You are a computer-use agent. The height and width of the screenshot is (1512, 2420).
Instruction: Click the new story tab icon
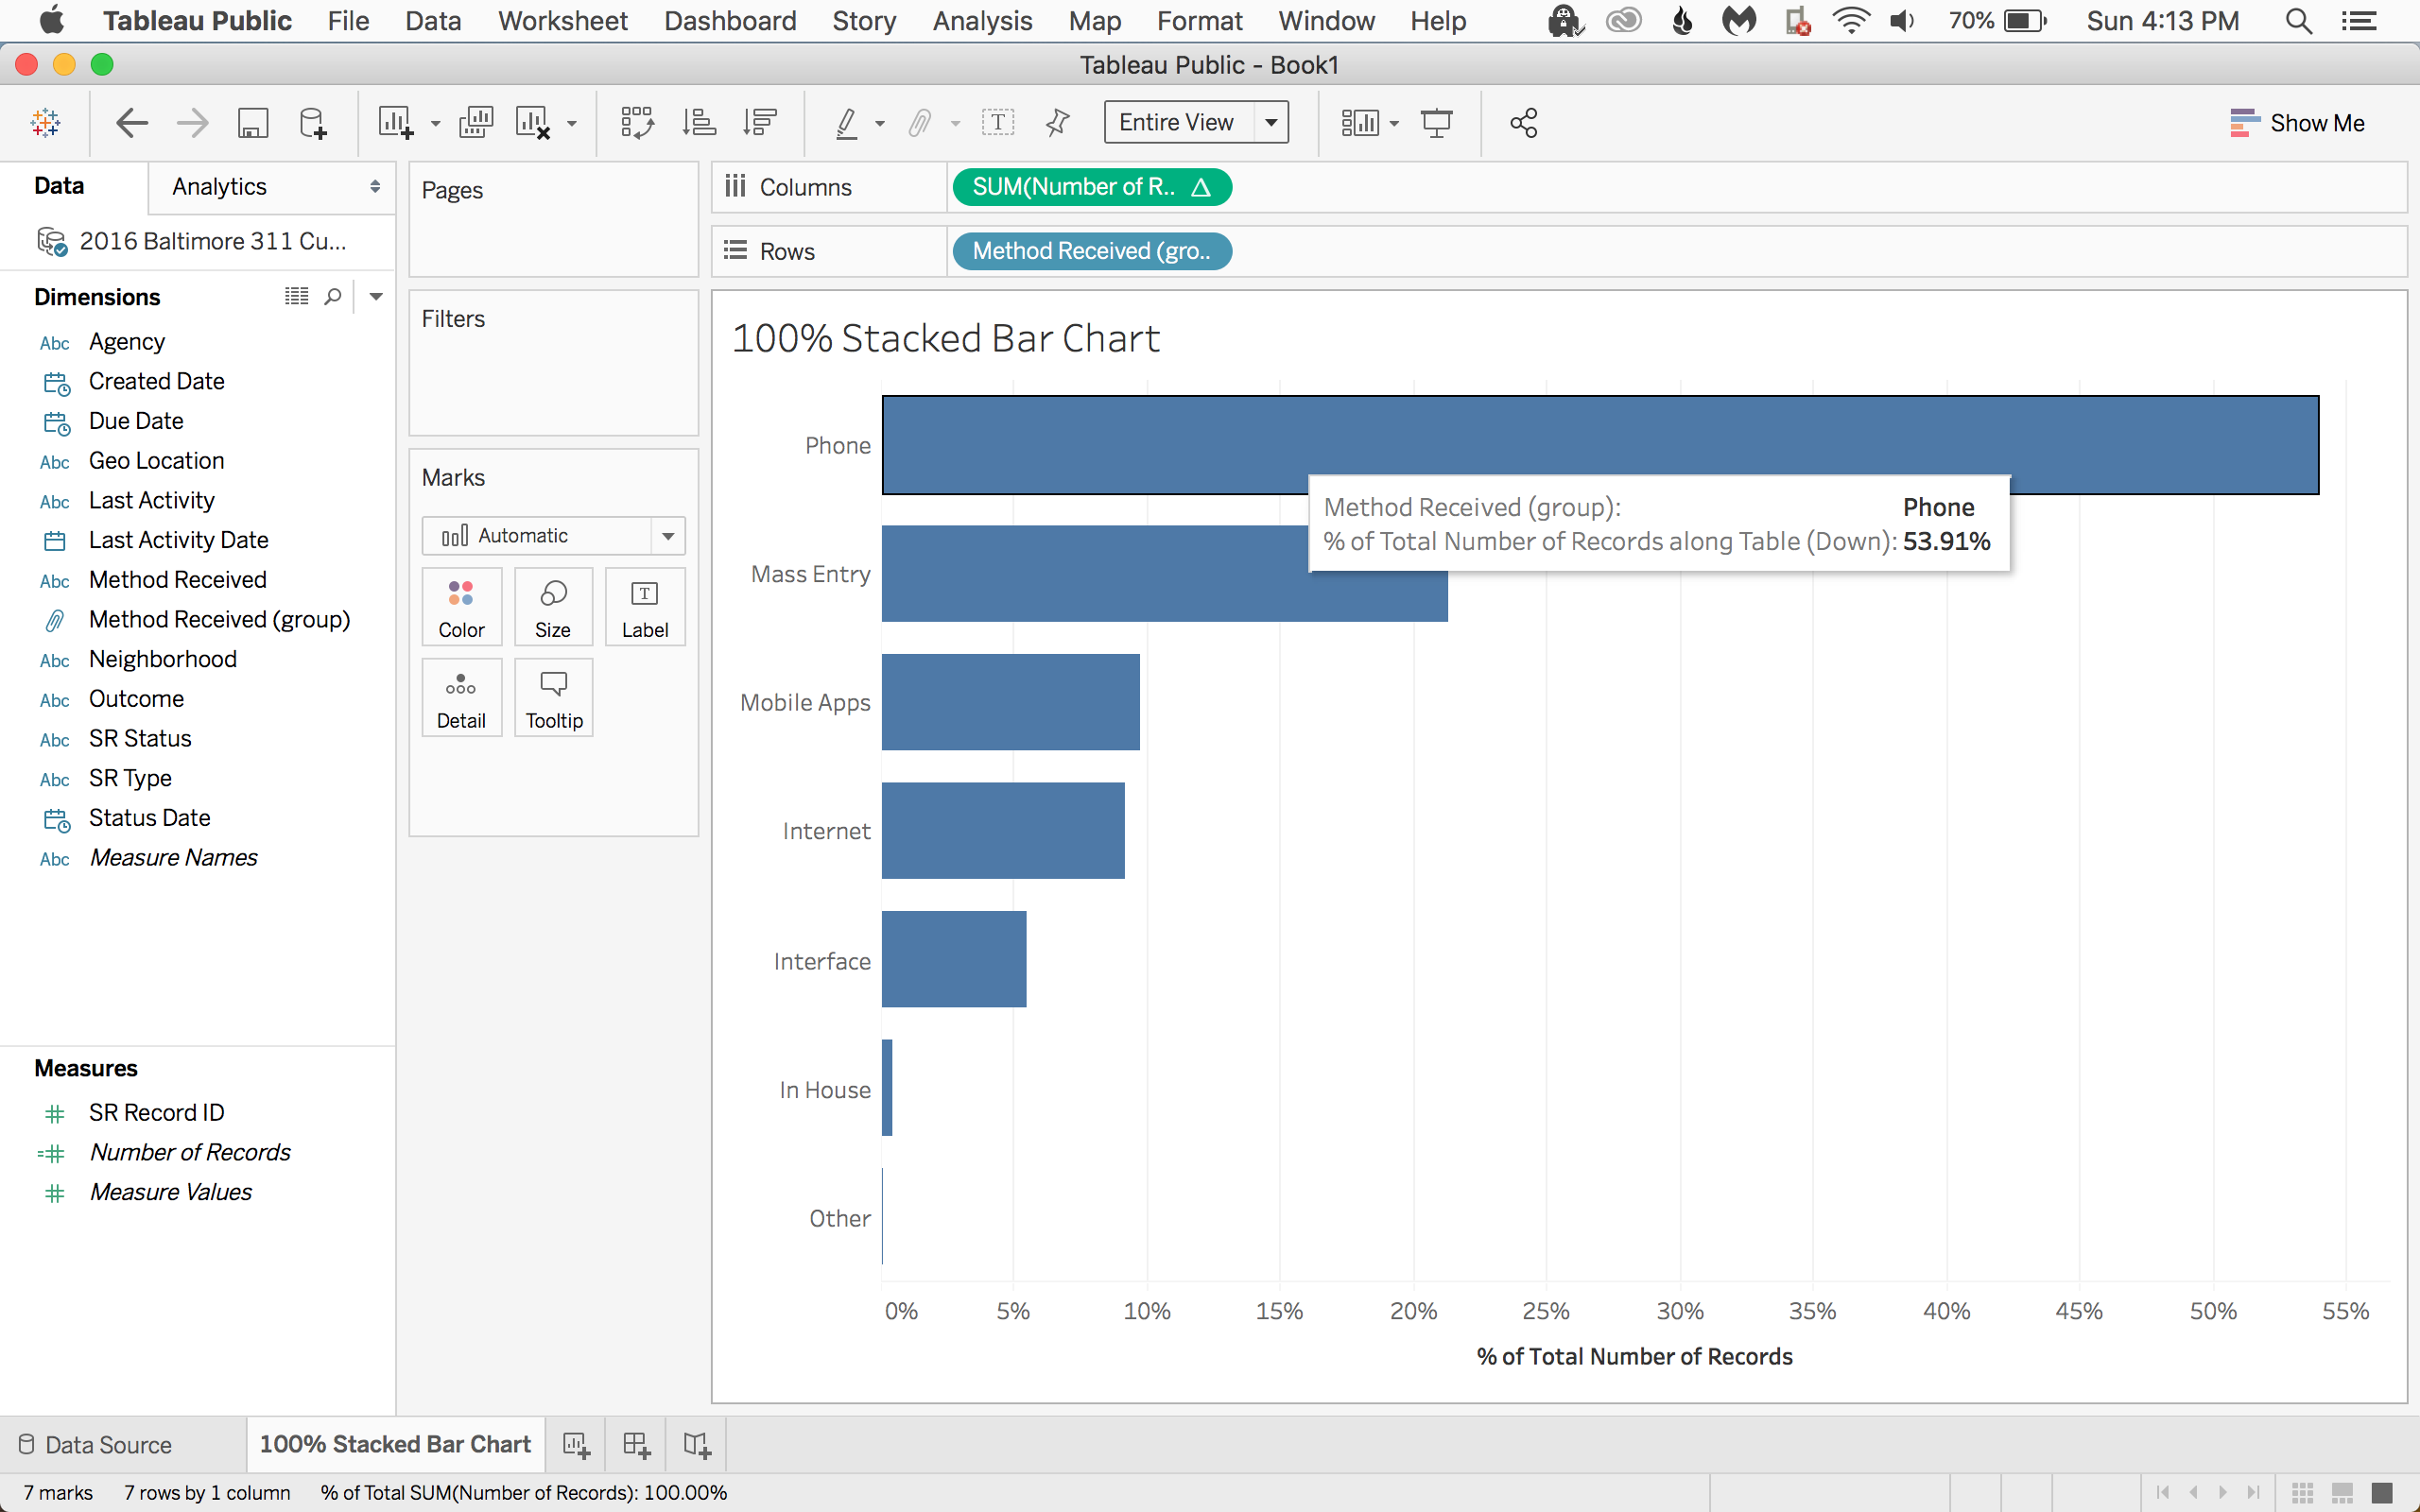pyautogui.click(x=696, y=1444)
